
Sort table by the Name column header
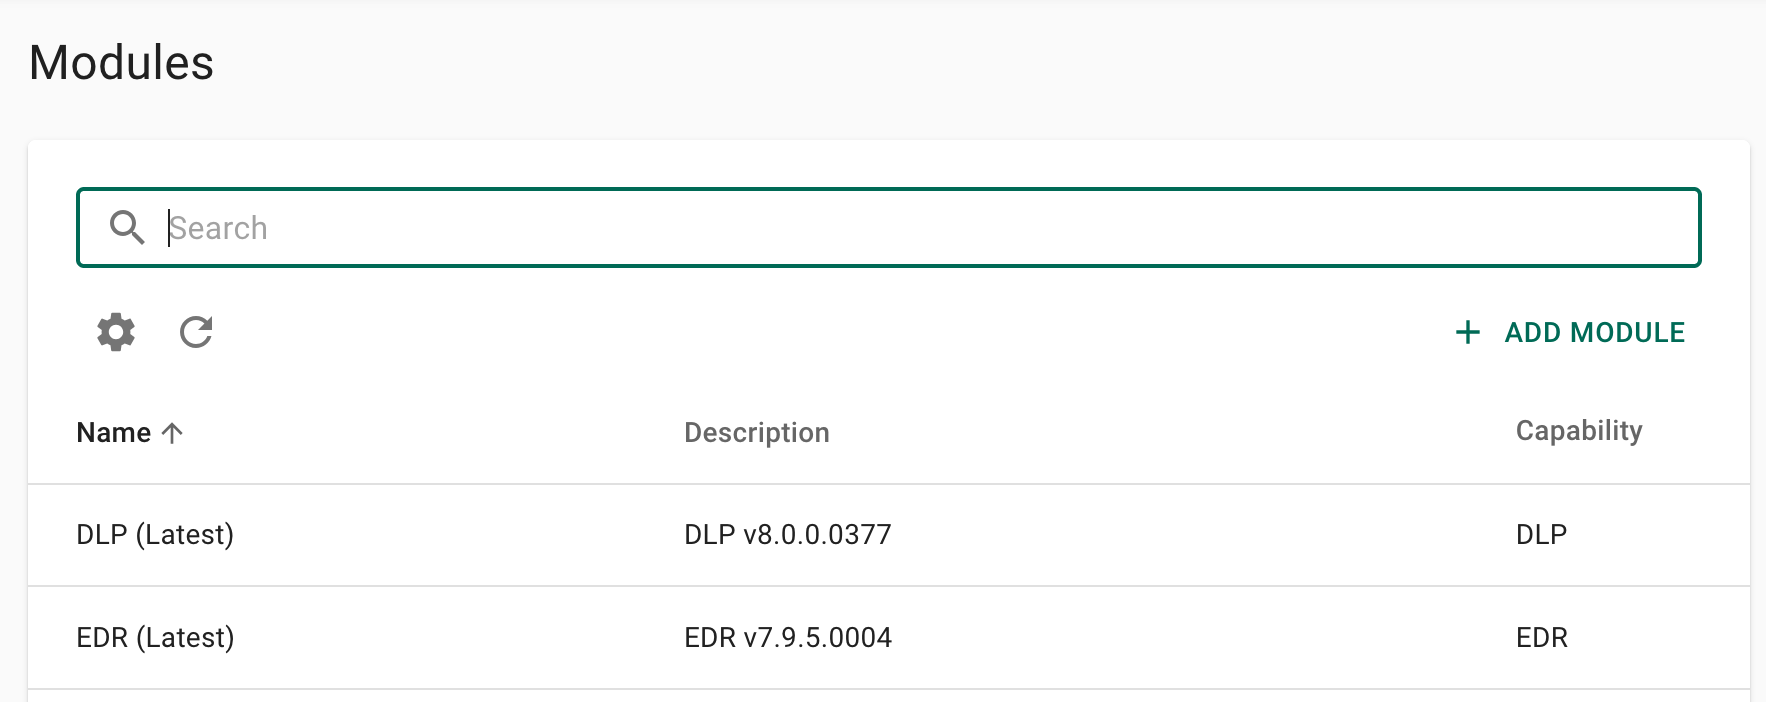(x=114, y=433)
